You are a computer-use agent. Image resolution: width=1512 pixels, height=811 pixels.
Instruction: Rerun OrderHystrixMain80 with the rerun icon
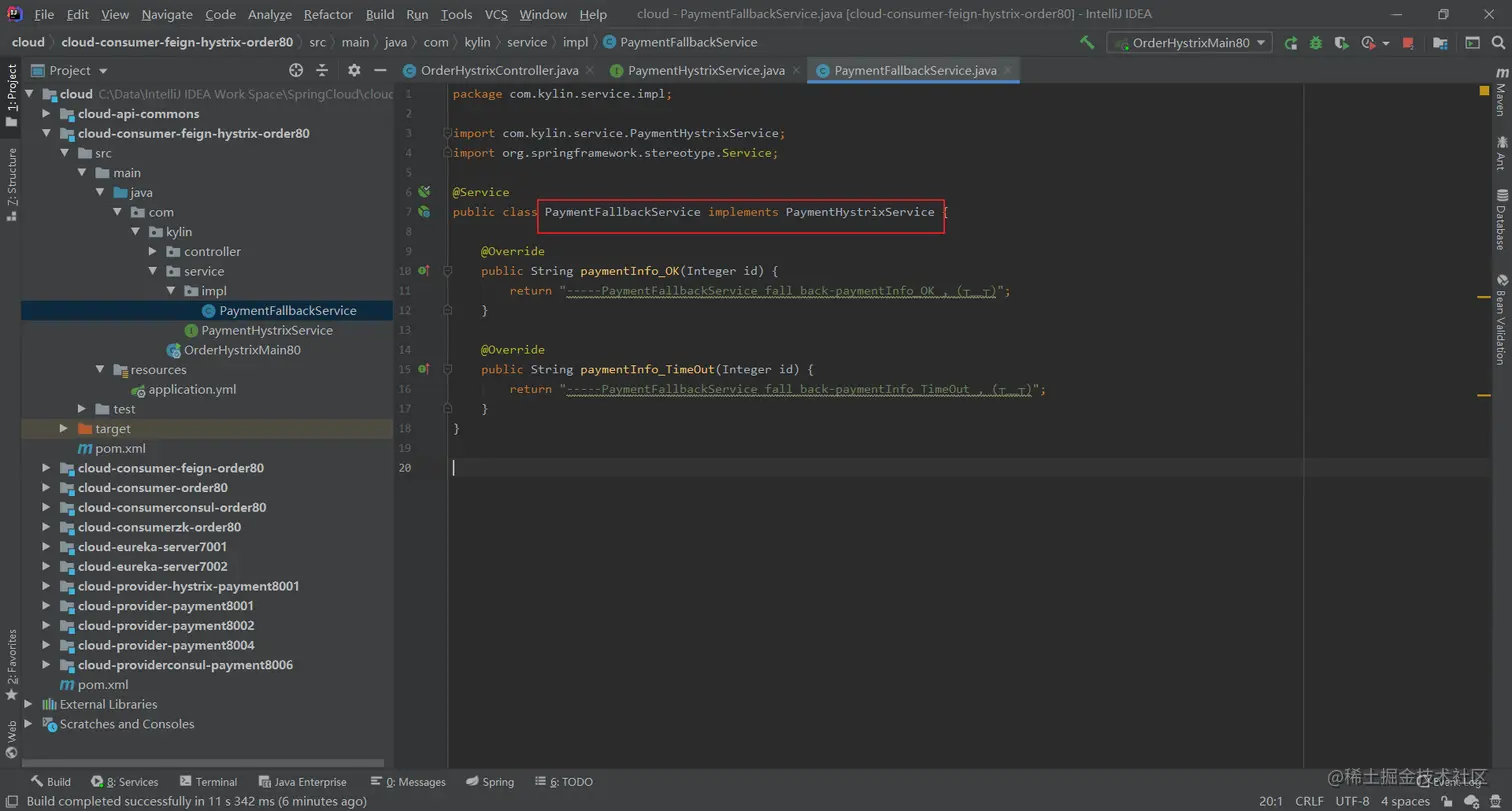tap(1291, 43)
